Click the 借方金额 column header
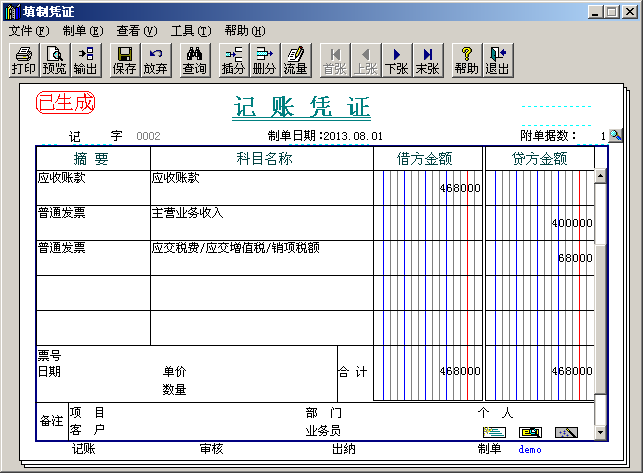This screenshot has width=643, height=473. click(x=428, y=158)
